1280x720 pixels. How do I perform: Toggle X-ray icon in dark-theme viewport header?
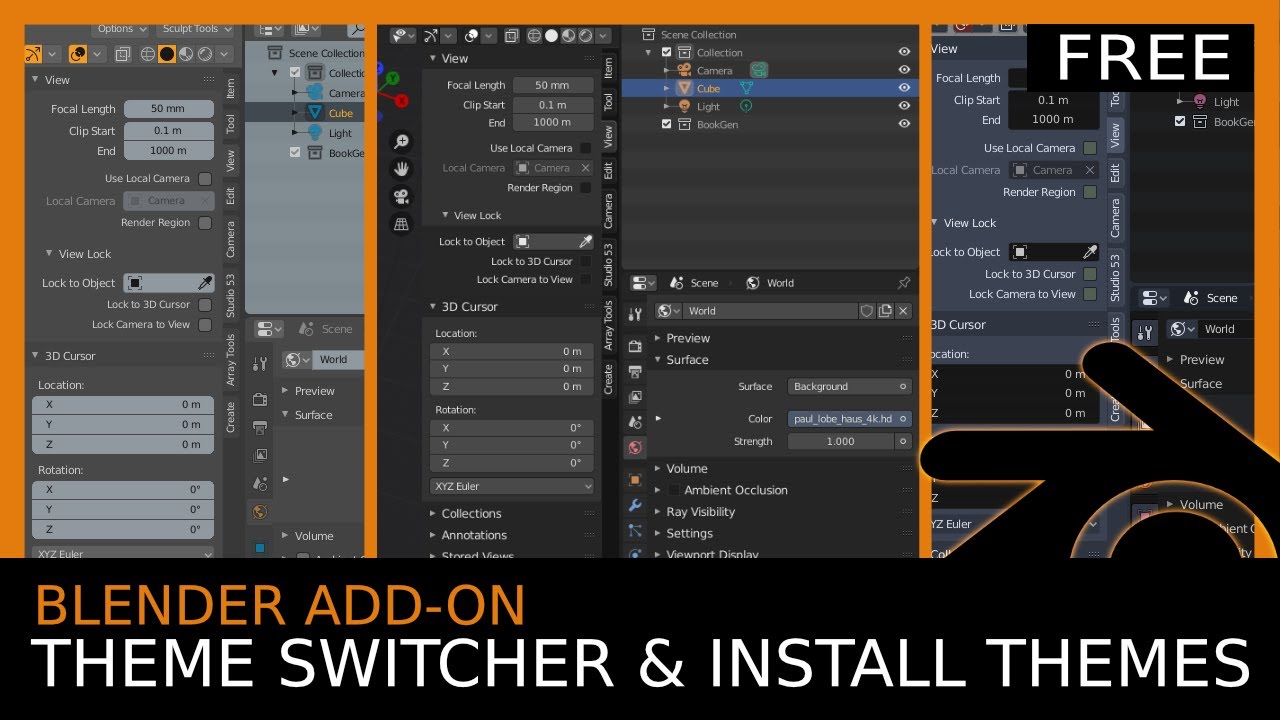511,35
